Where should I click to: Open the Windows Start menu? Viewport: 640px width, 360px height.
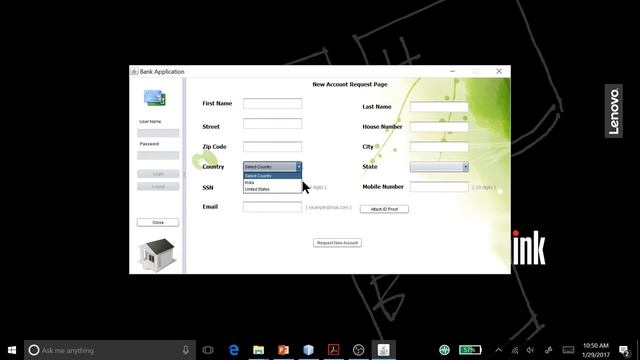(12, 350)
